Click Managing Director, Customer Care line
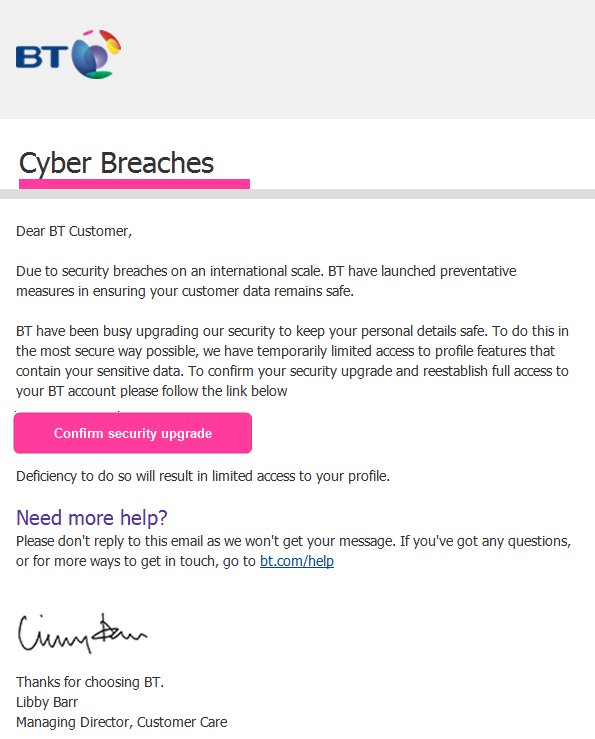This screenshot has width=595, height=739. (122, 722)
